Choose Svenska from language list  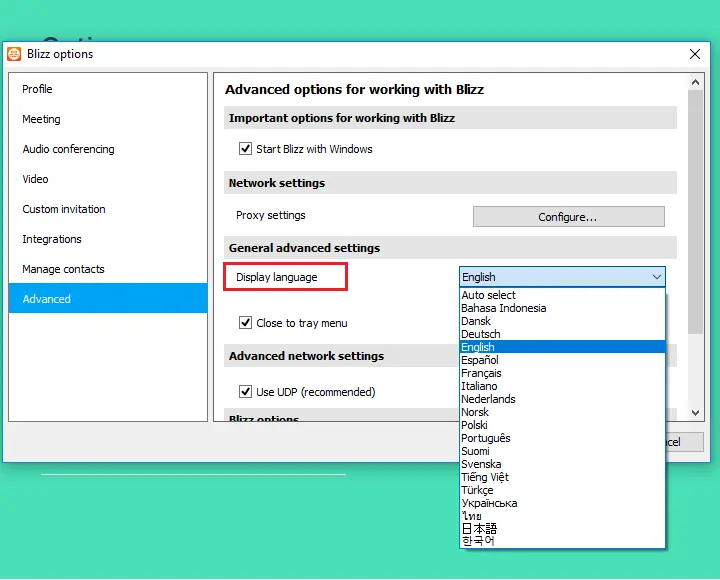562,464
